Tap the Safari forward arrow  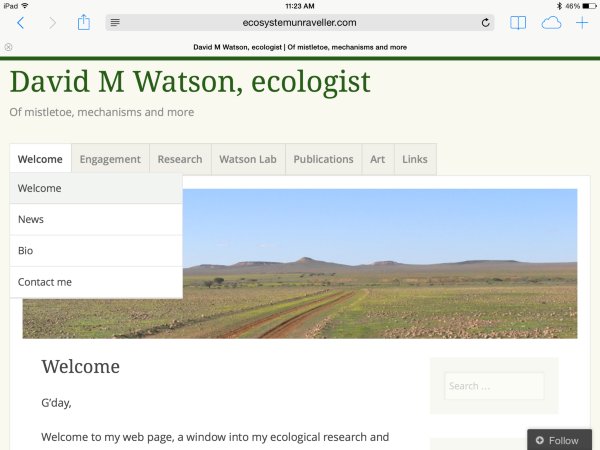pyautogui.click(x=52, y=23)
